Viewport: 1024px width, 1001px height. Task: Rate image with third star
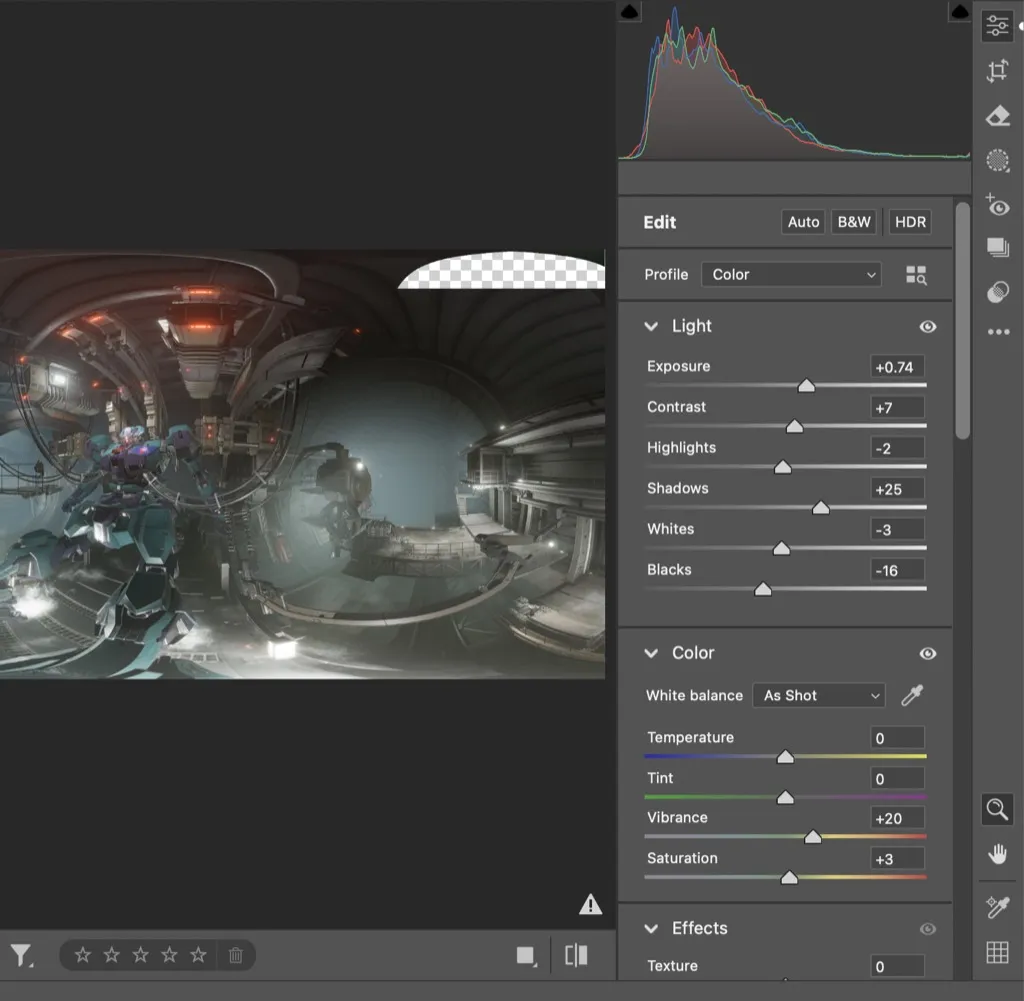coord(140,955)
